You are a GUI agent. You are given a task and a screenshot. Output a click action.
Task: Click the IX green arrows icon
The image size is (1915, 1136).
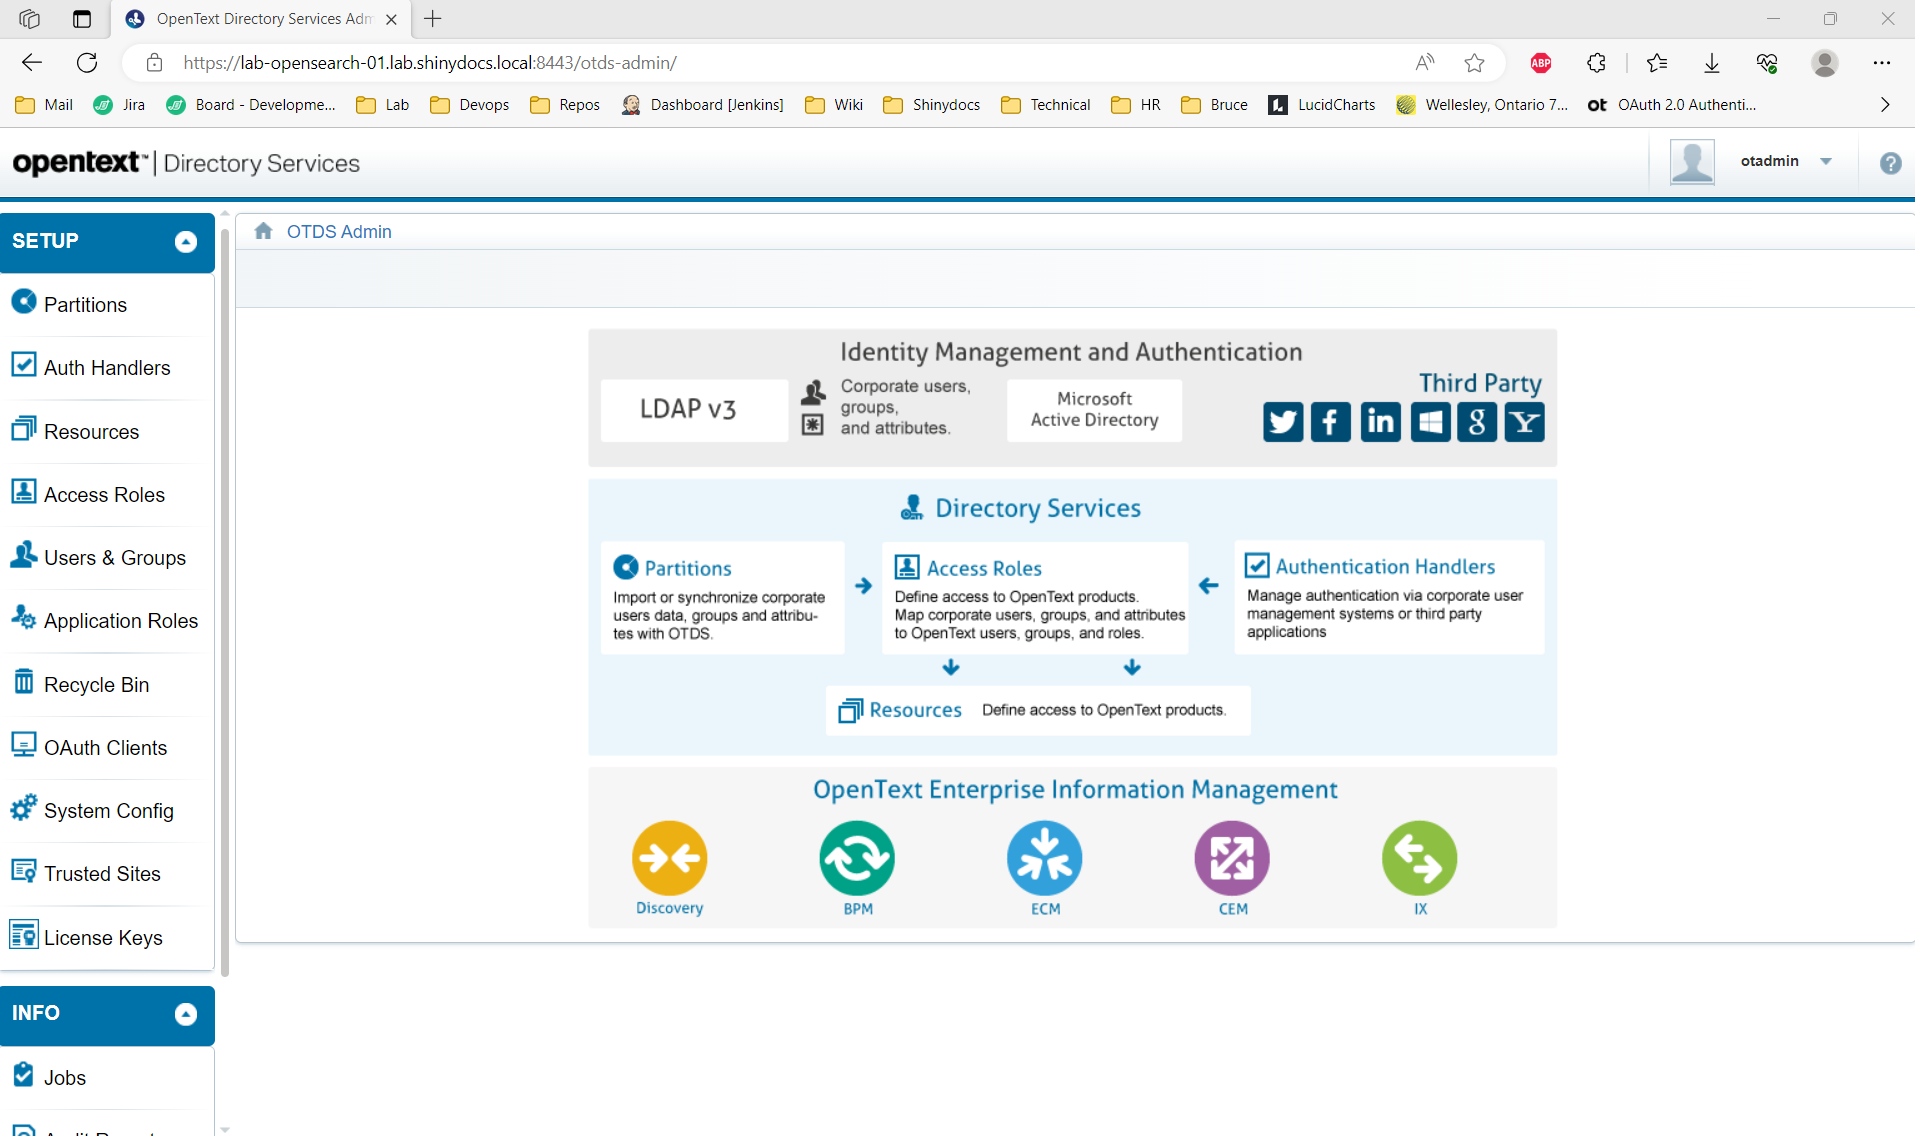(x=1419, y=857)
